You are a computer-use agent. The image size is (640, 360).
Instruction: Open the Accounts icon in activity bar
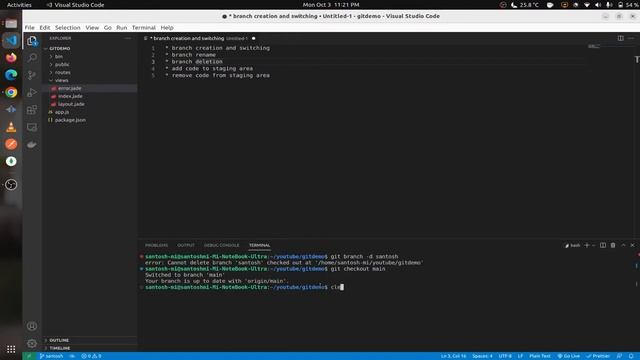tap(32, 326)
